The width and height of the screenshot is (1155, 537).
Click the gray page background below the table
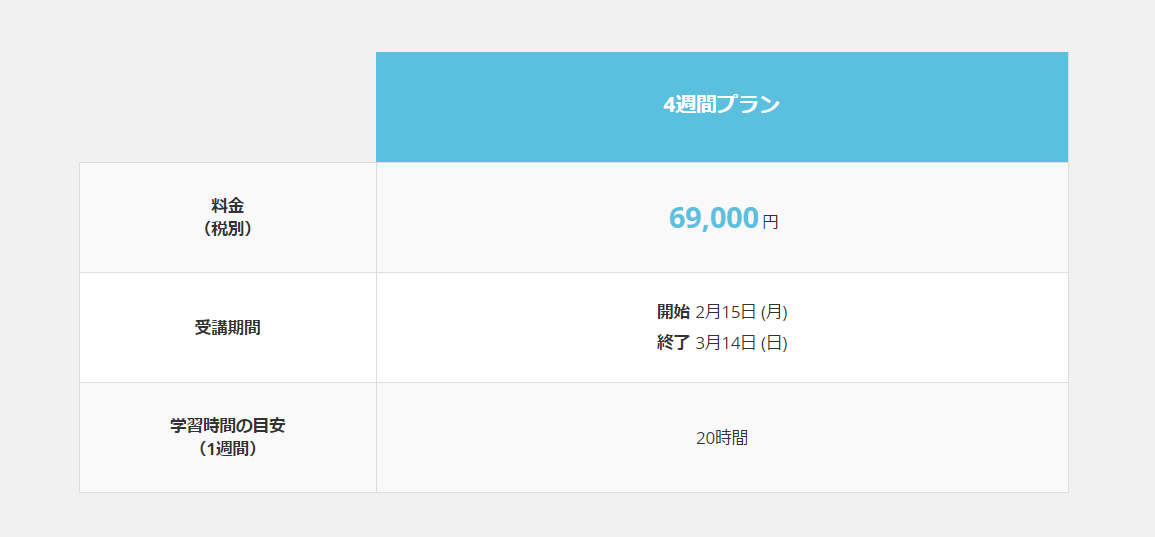pos(577,515)
